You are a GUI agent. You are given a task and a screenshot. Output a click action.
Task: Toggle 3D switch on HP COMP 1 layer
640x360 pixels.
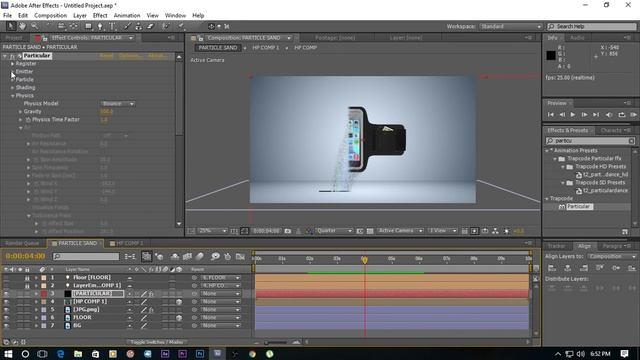pos(179,302)
